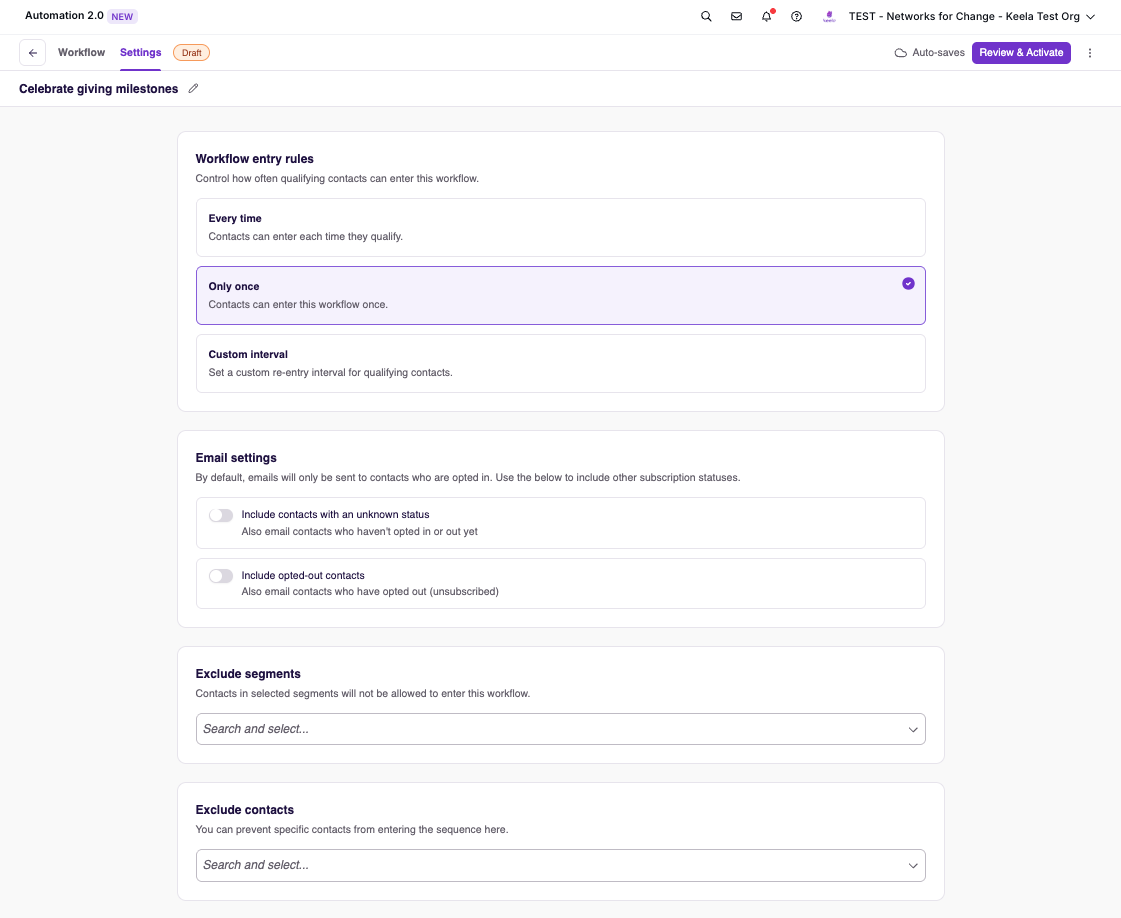The image size is (1121, 918).
Task: Select the Only once entry rule
Action: [x=560, y=295]
